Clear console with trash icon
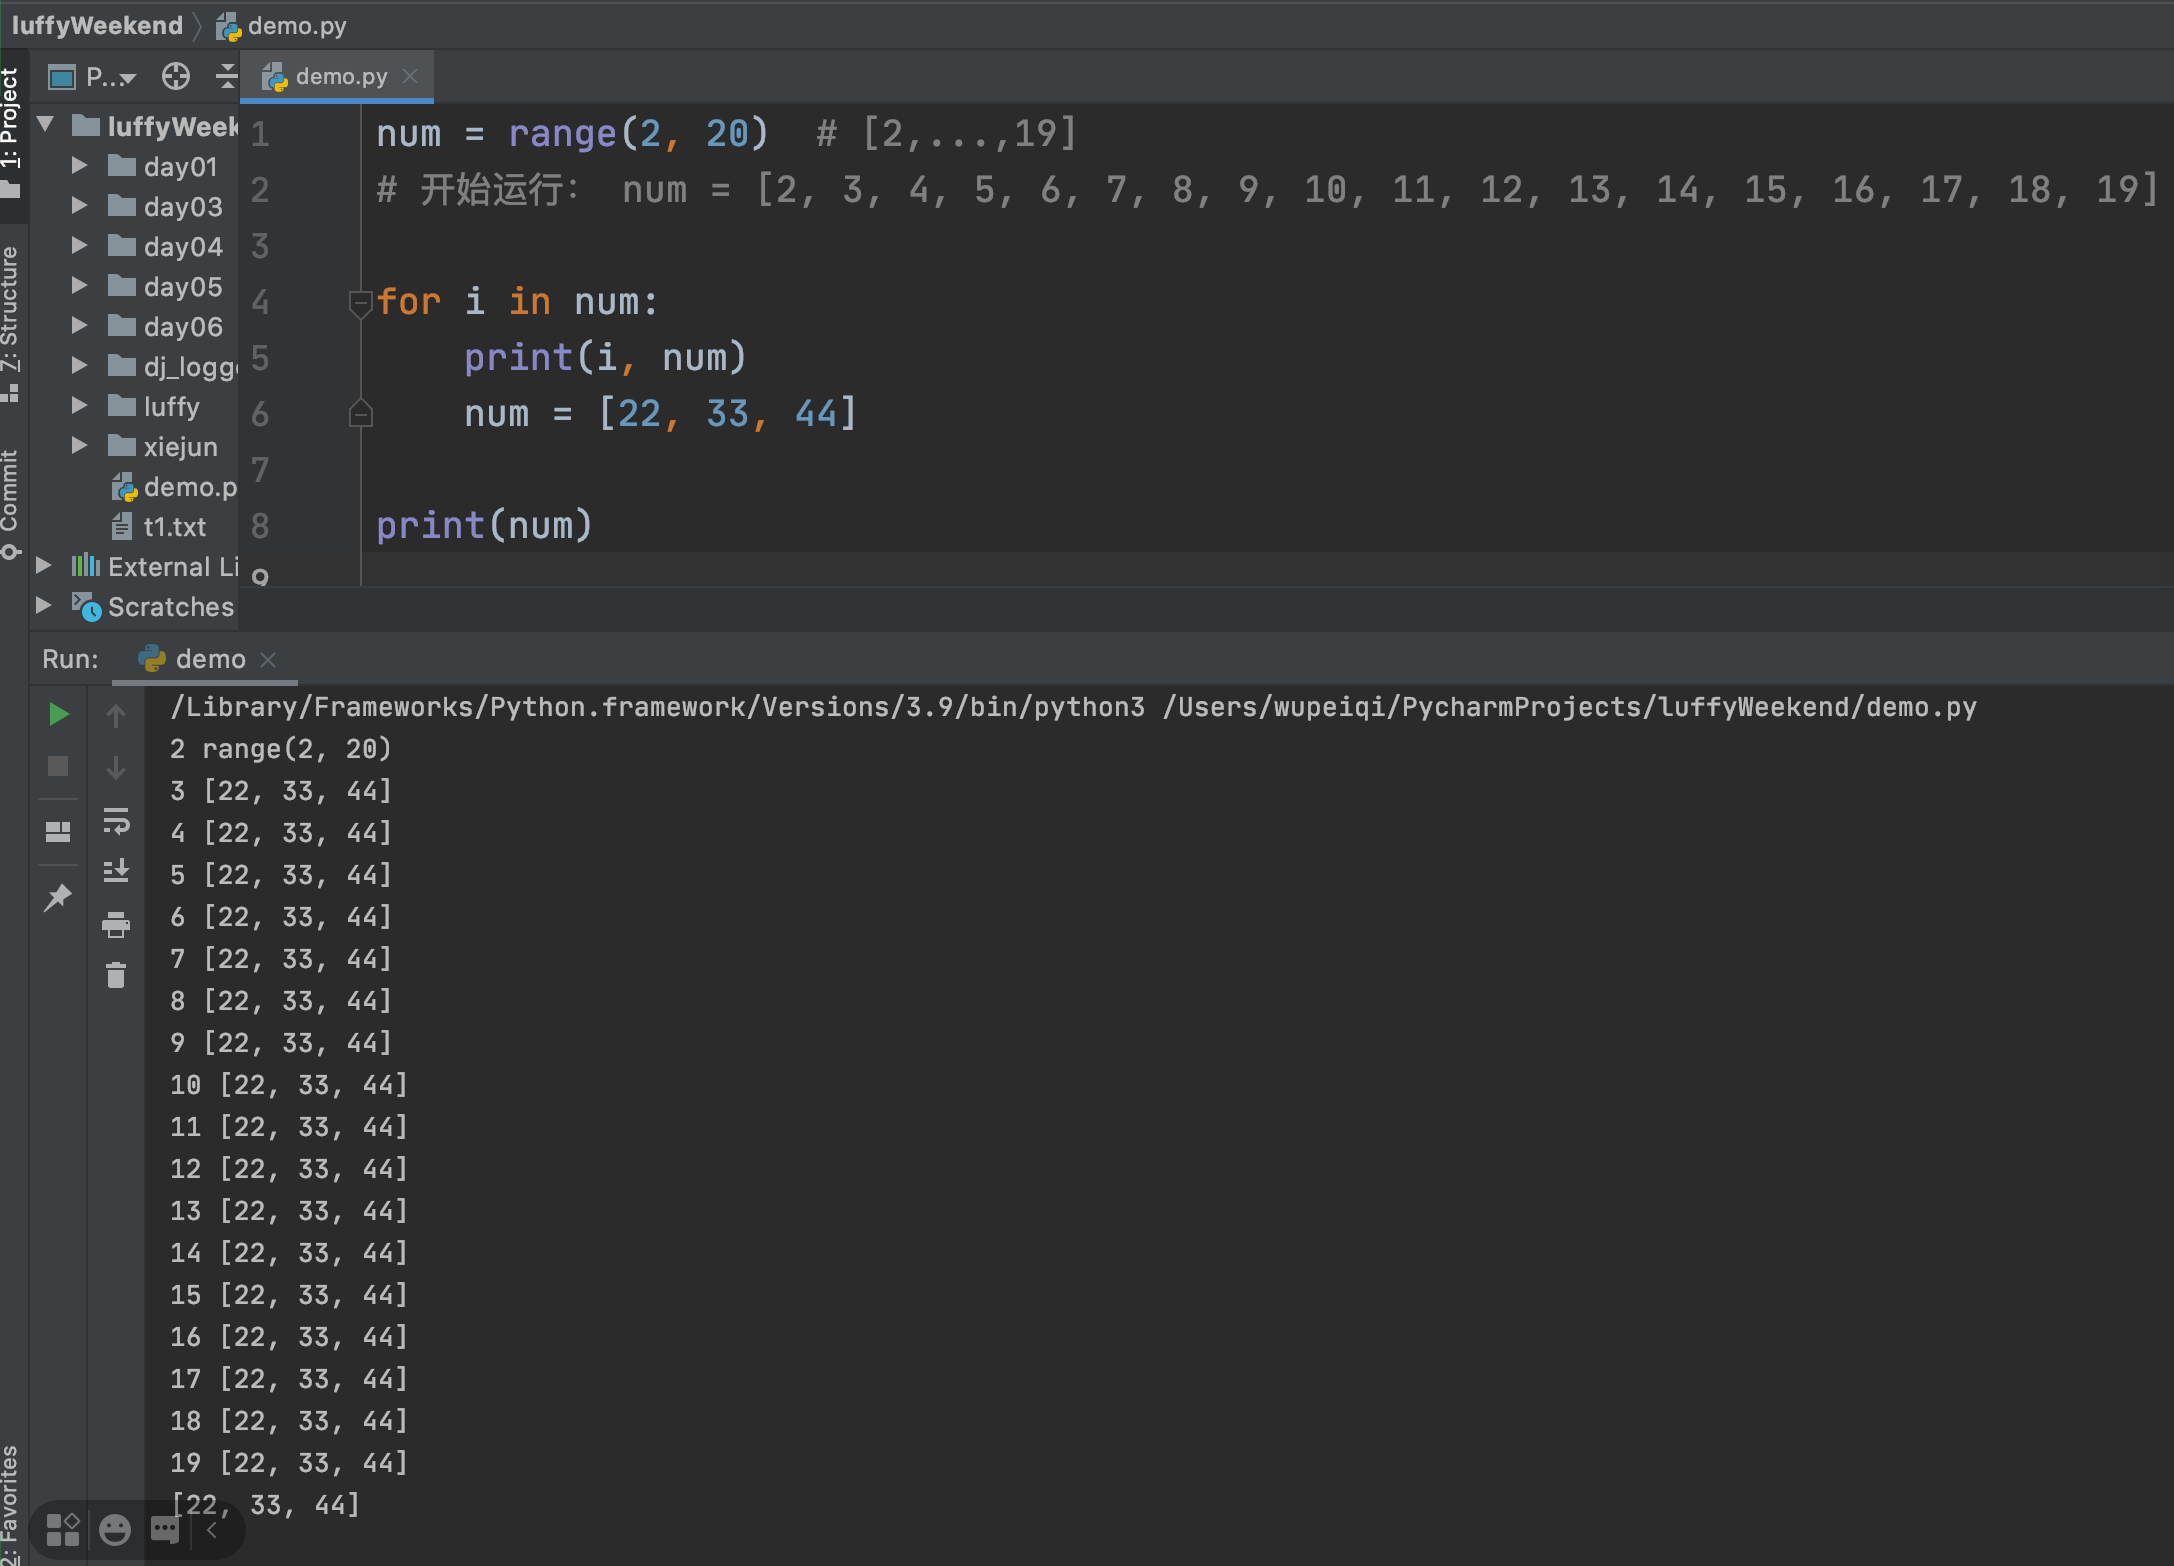The width and height of the screenshot is (2174, 1566). (x=116, y=975)
